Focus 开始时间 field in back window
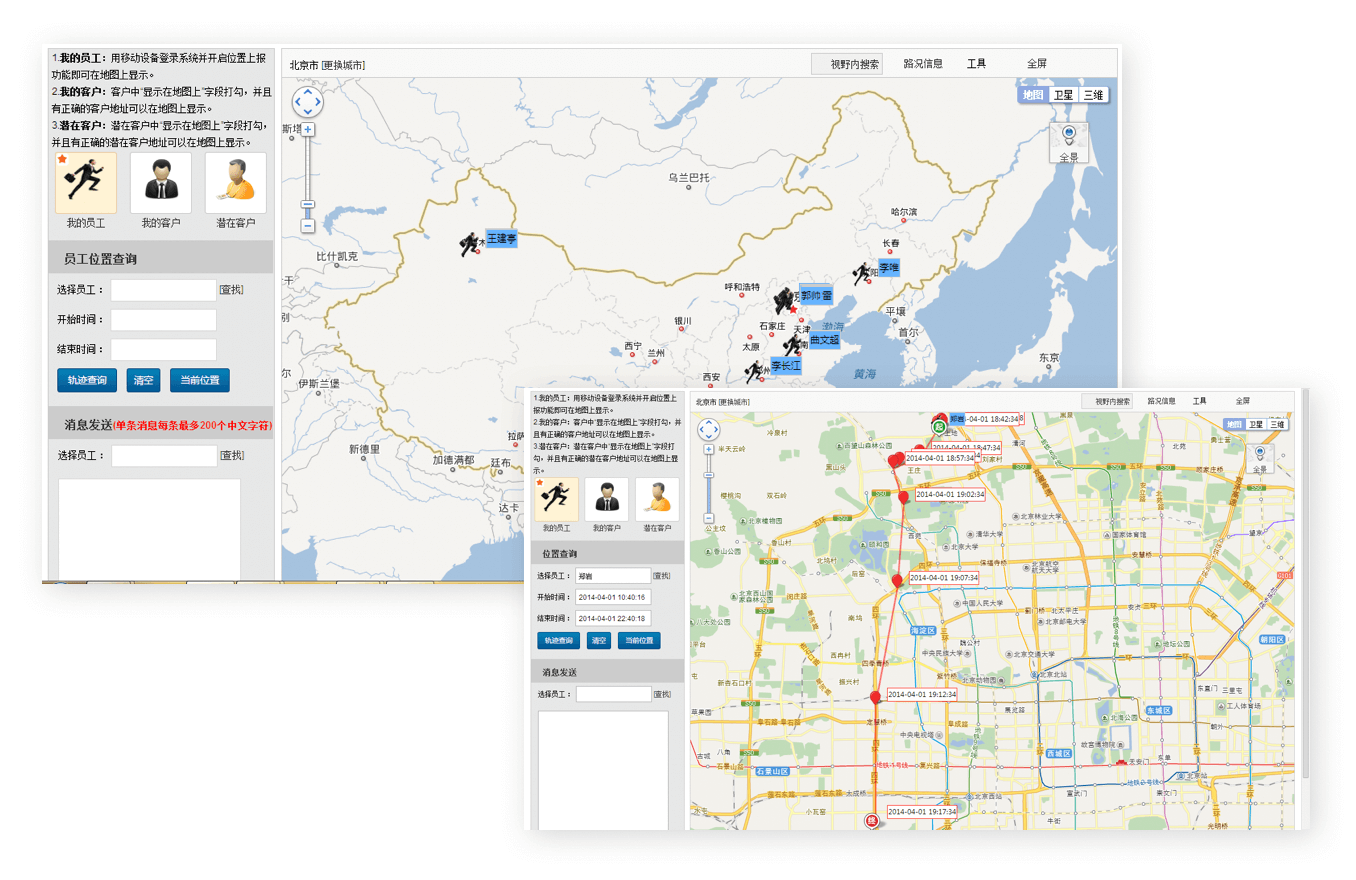The width and height of the screenshot is (1356, 880). coord(163,320)
